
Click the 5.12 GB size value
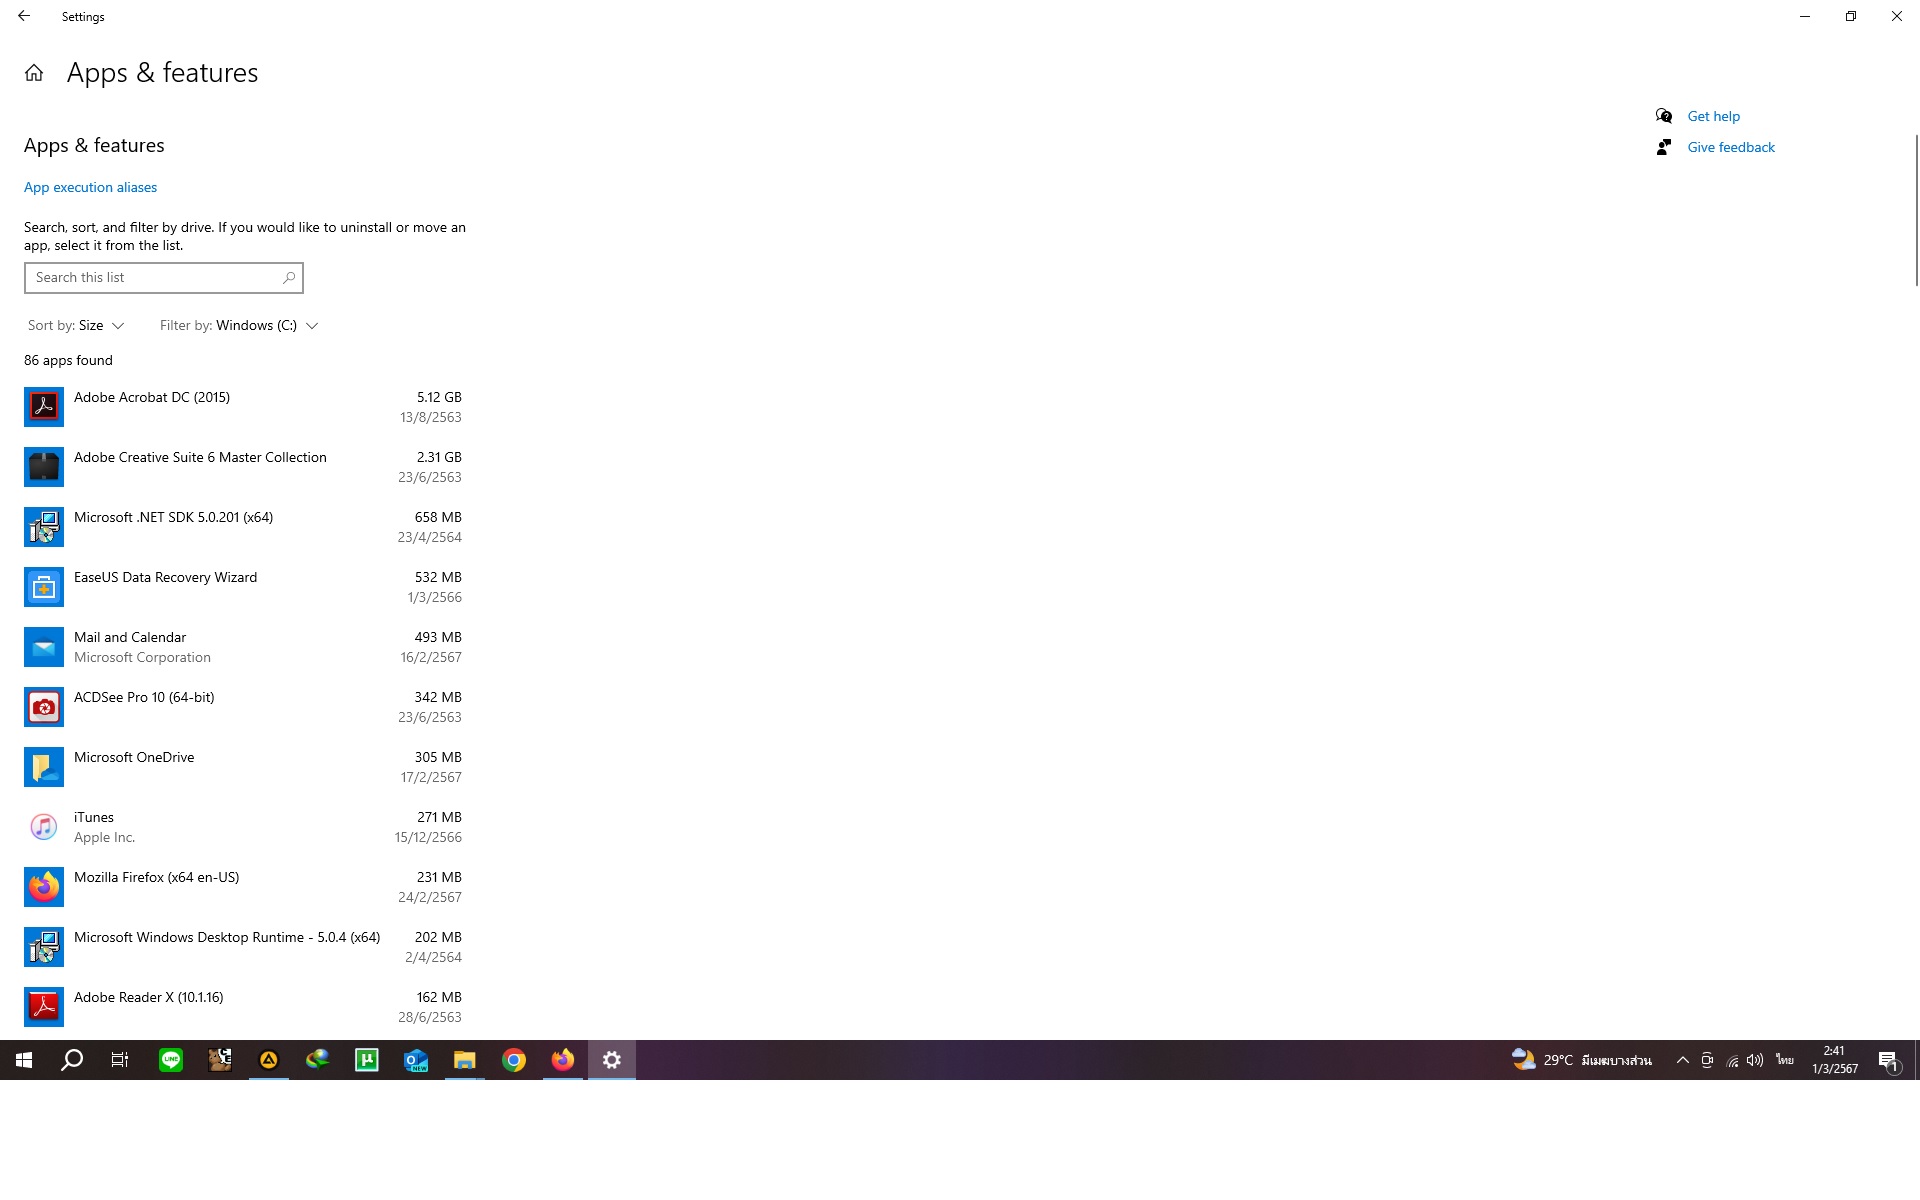(439, 397)
